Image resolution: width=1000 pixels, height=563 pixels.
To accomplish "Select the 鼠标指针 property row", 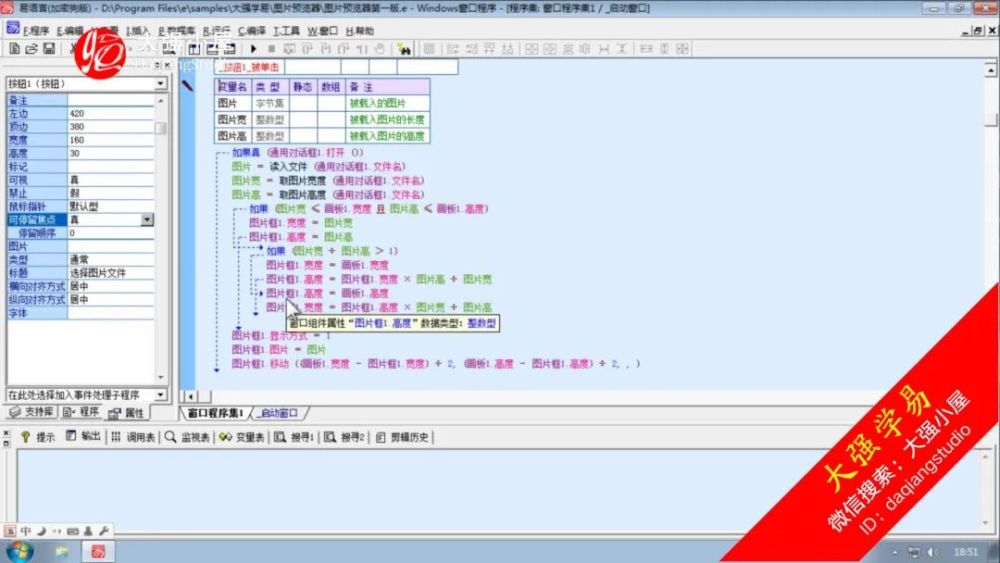I will 80,207.
